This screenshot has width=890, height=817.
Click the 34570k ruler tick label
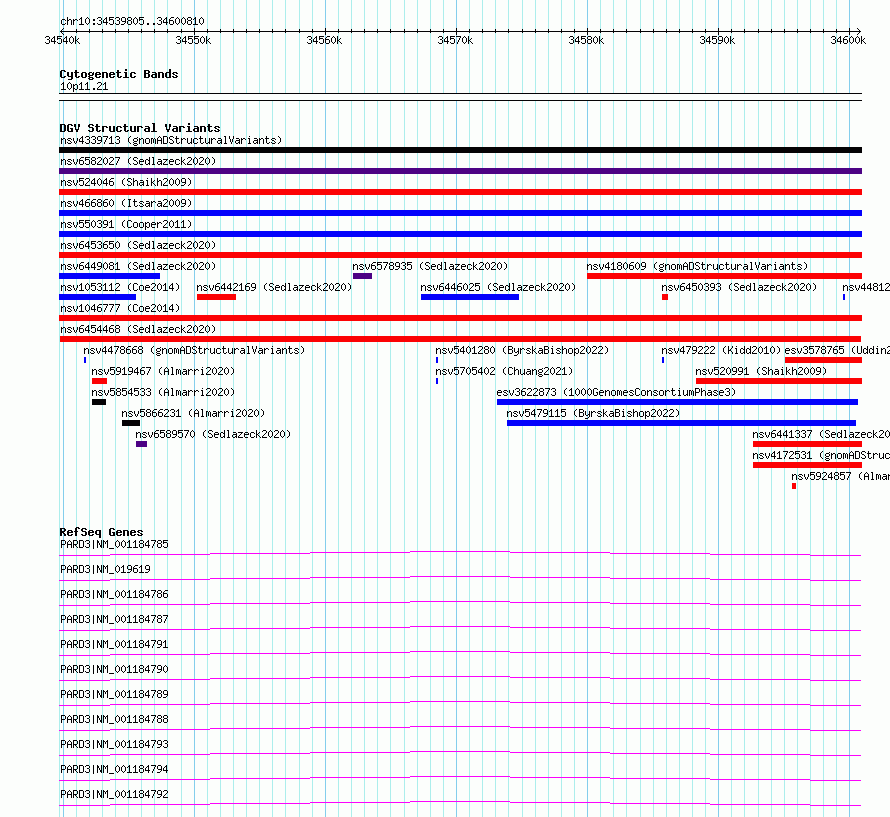(x=455, y=40)
